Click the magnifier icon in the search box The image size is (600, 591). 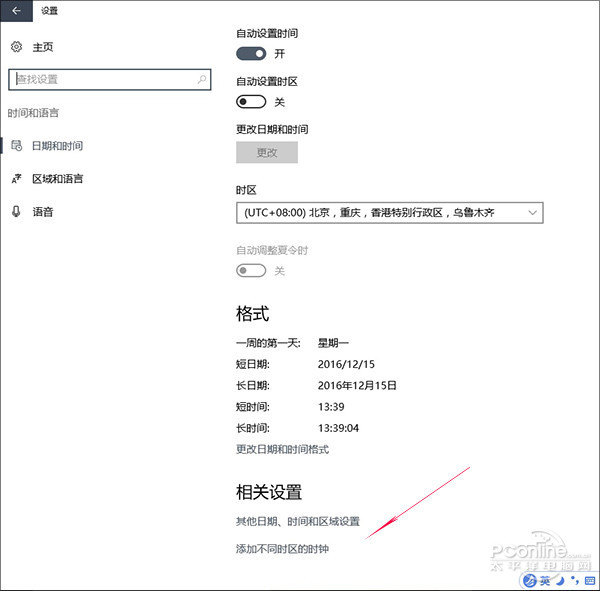pyautogui.click(x=202, y=79)
